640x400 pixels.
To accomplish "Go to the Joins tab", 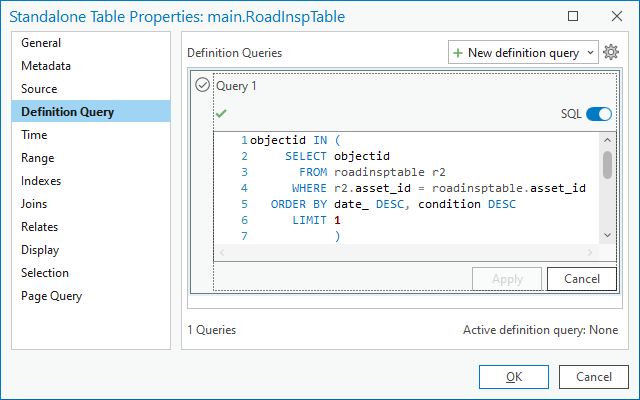I will click(x=35, y=204).
